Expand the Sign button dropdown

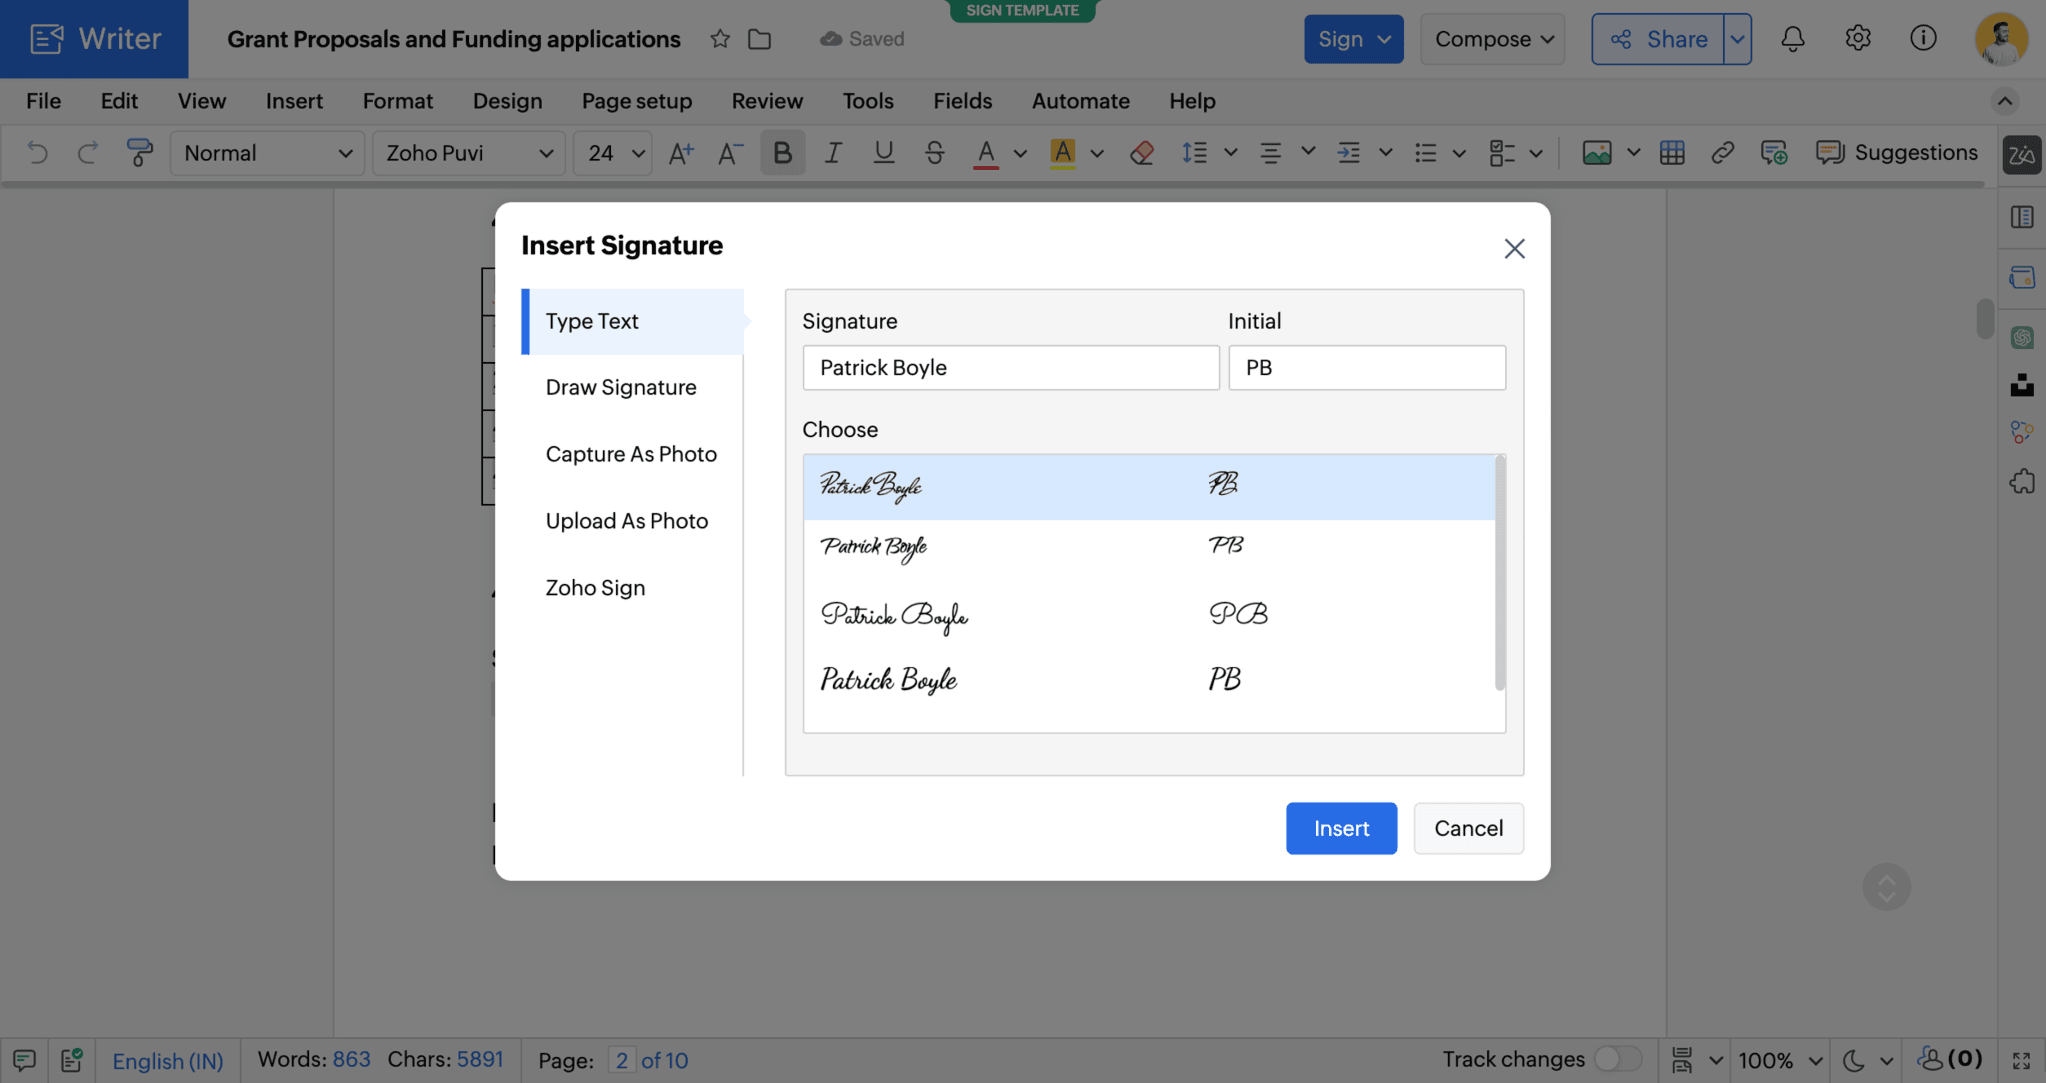point(1384,39)
